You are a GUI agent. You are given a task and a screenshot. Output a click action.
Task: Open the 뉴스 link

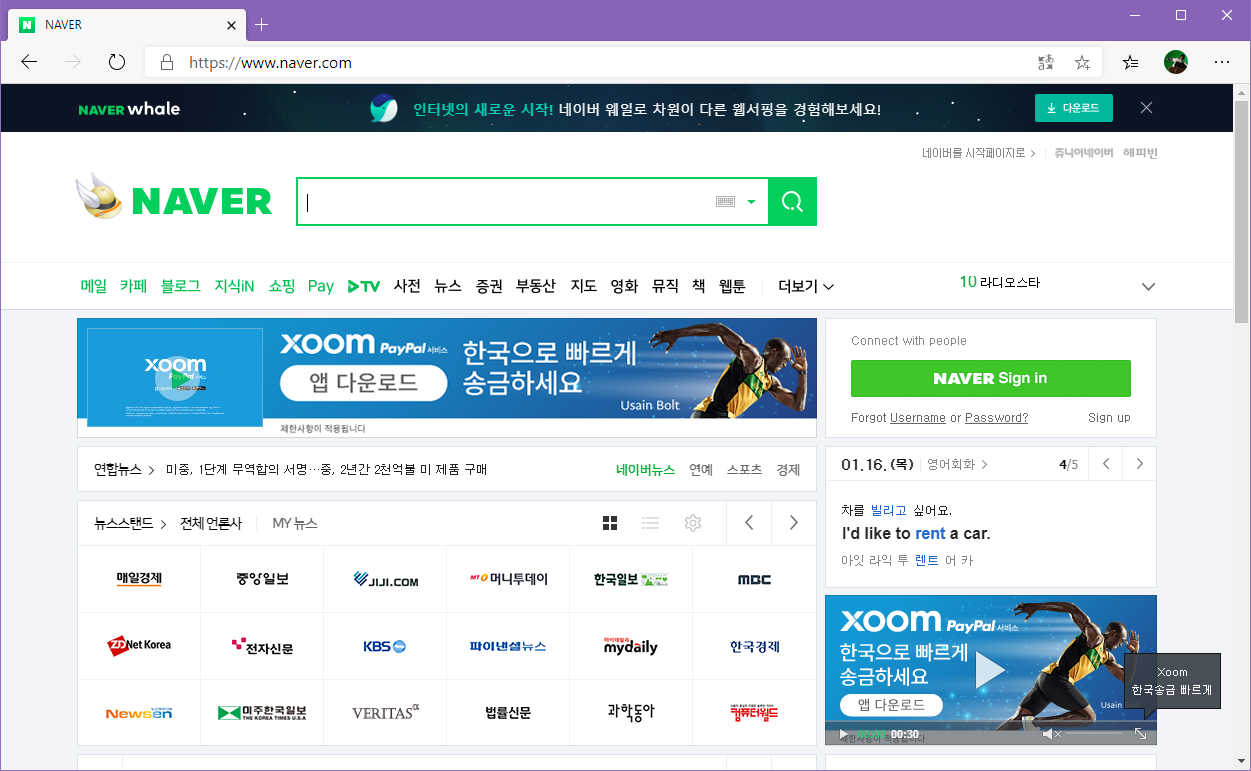(448, 286)
